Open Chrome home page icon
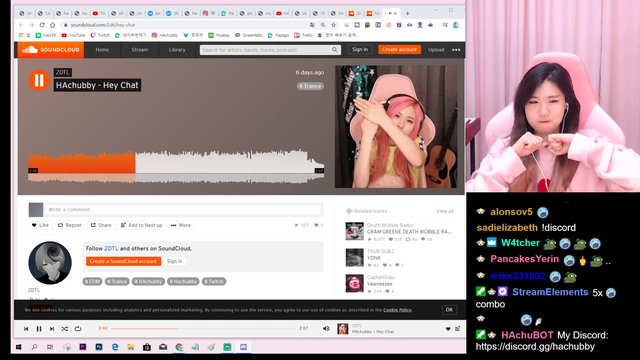640x360 pixels. tap(52, 25)
